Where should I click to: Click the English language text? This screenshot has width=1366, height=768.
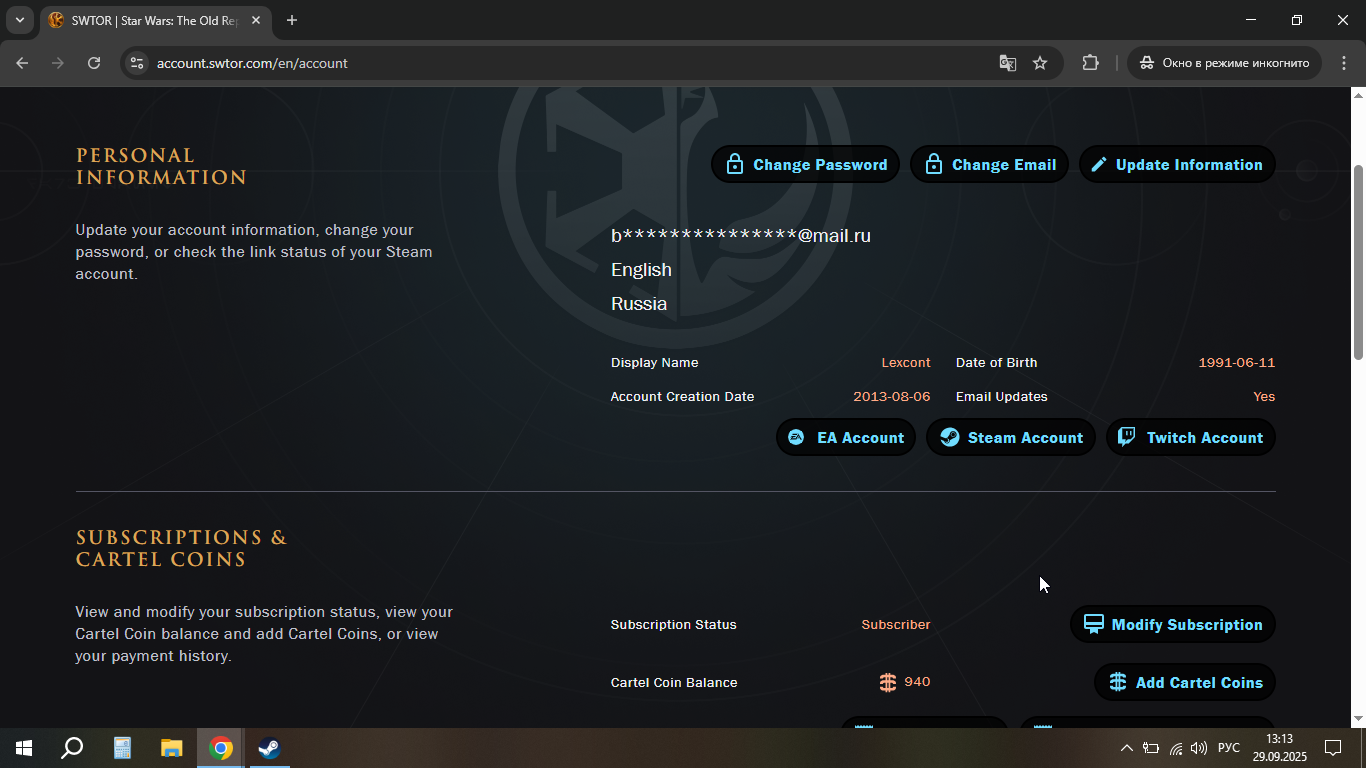click(641, 270)
